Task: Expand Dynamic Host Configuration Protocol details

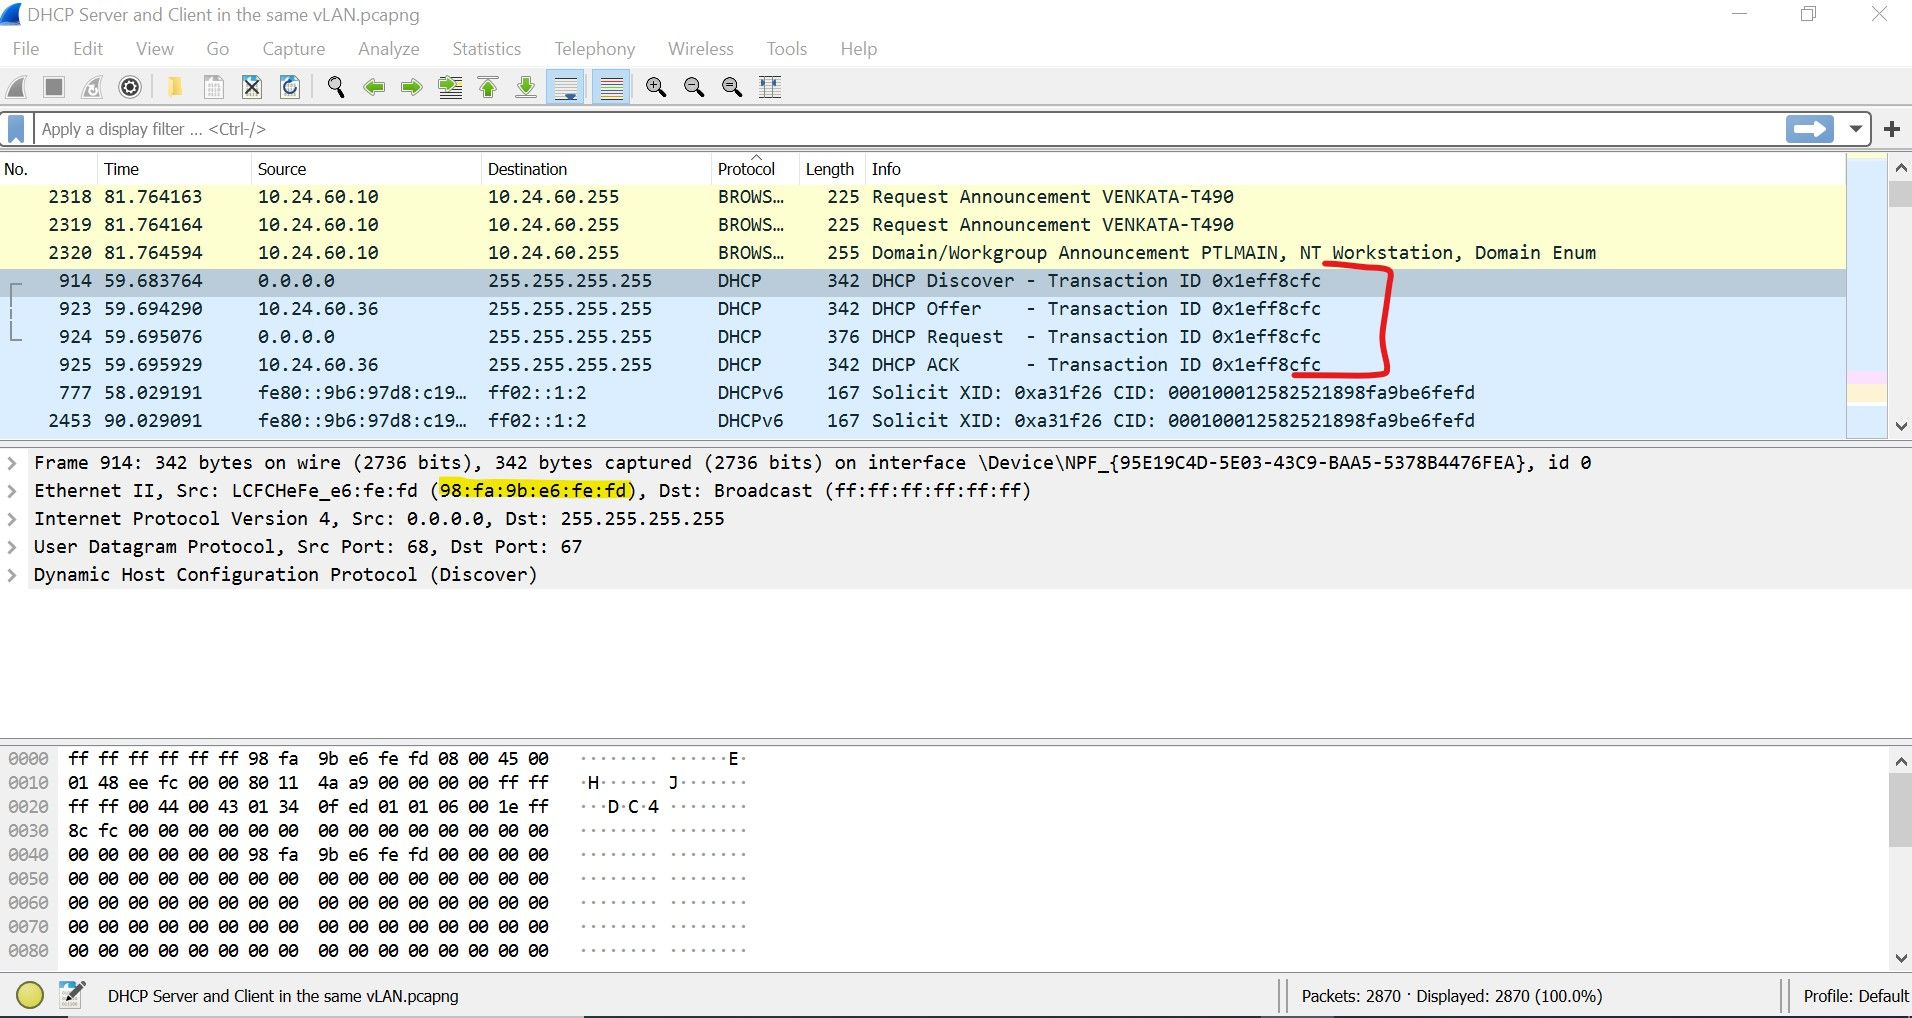Action: [13, 574]
